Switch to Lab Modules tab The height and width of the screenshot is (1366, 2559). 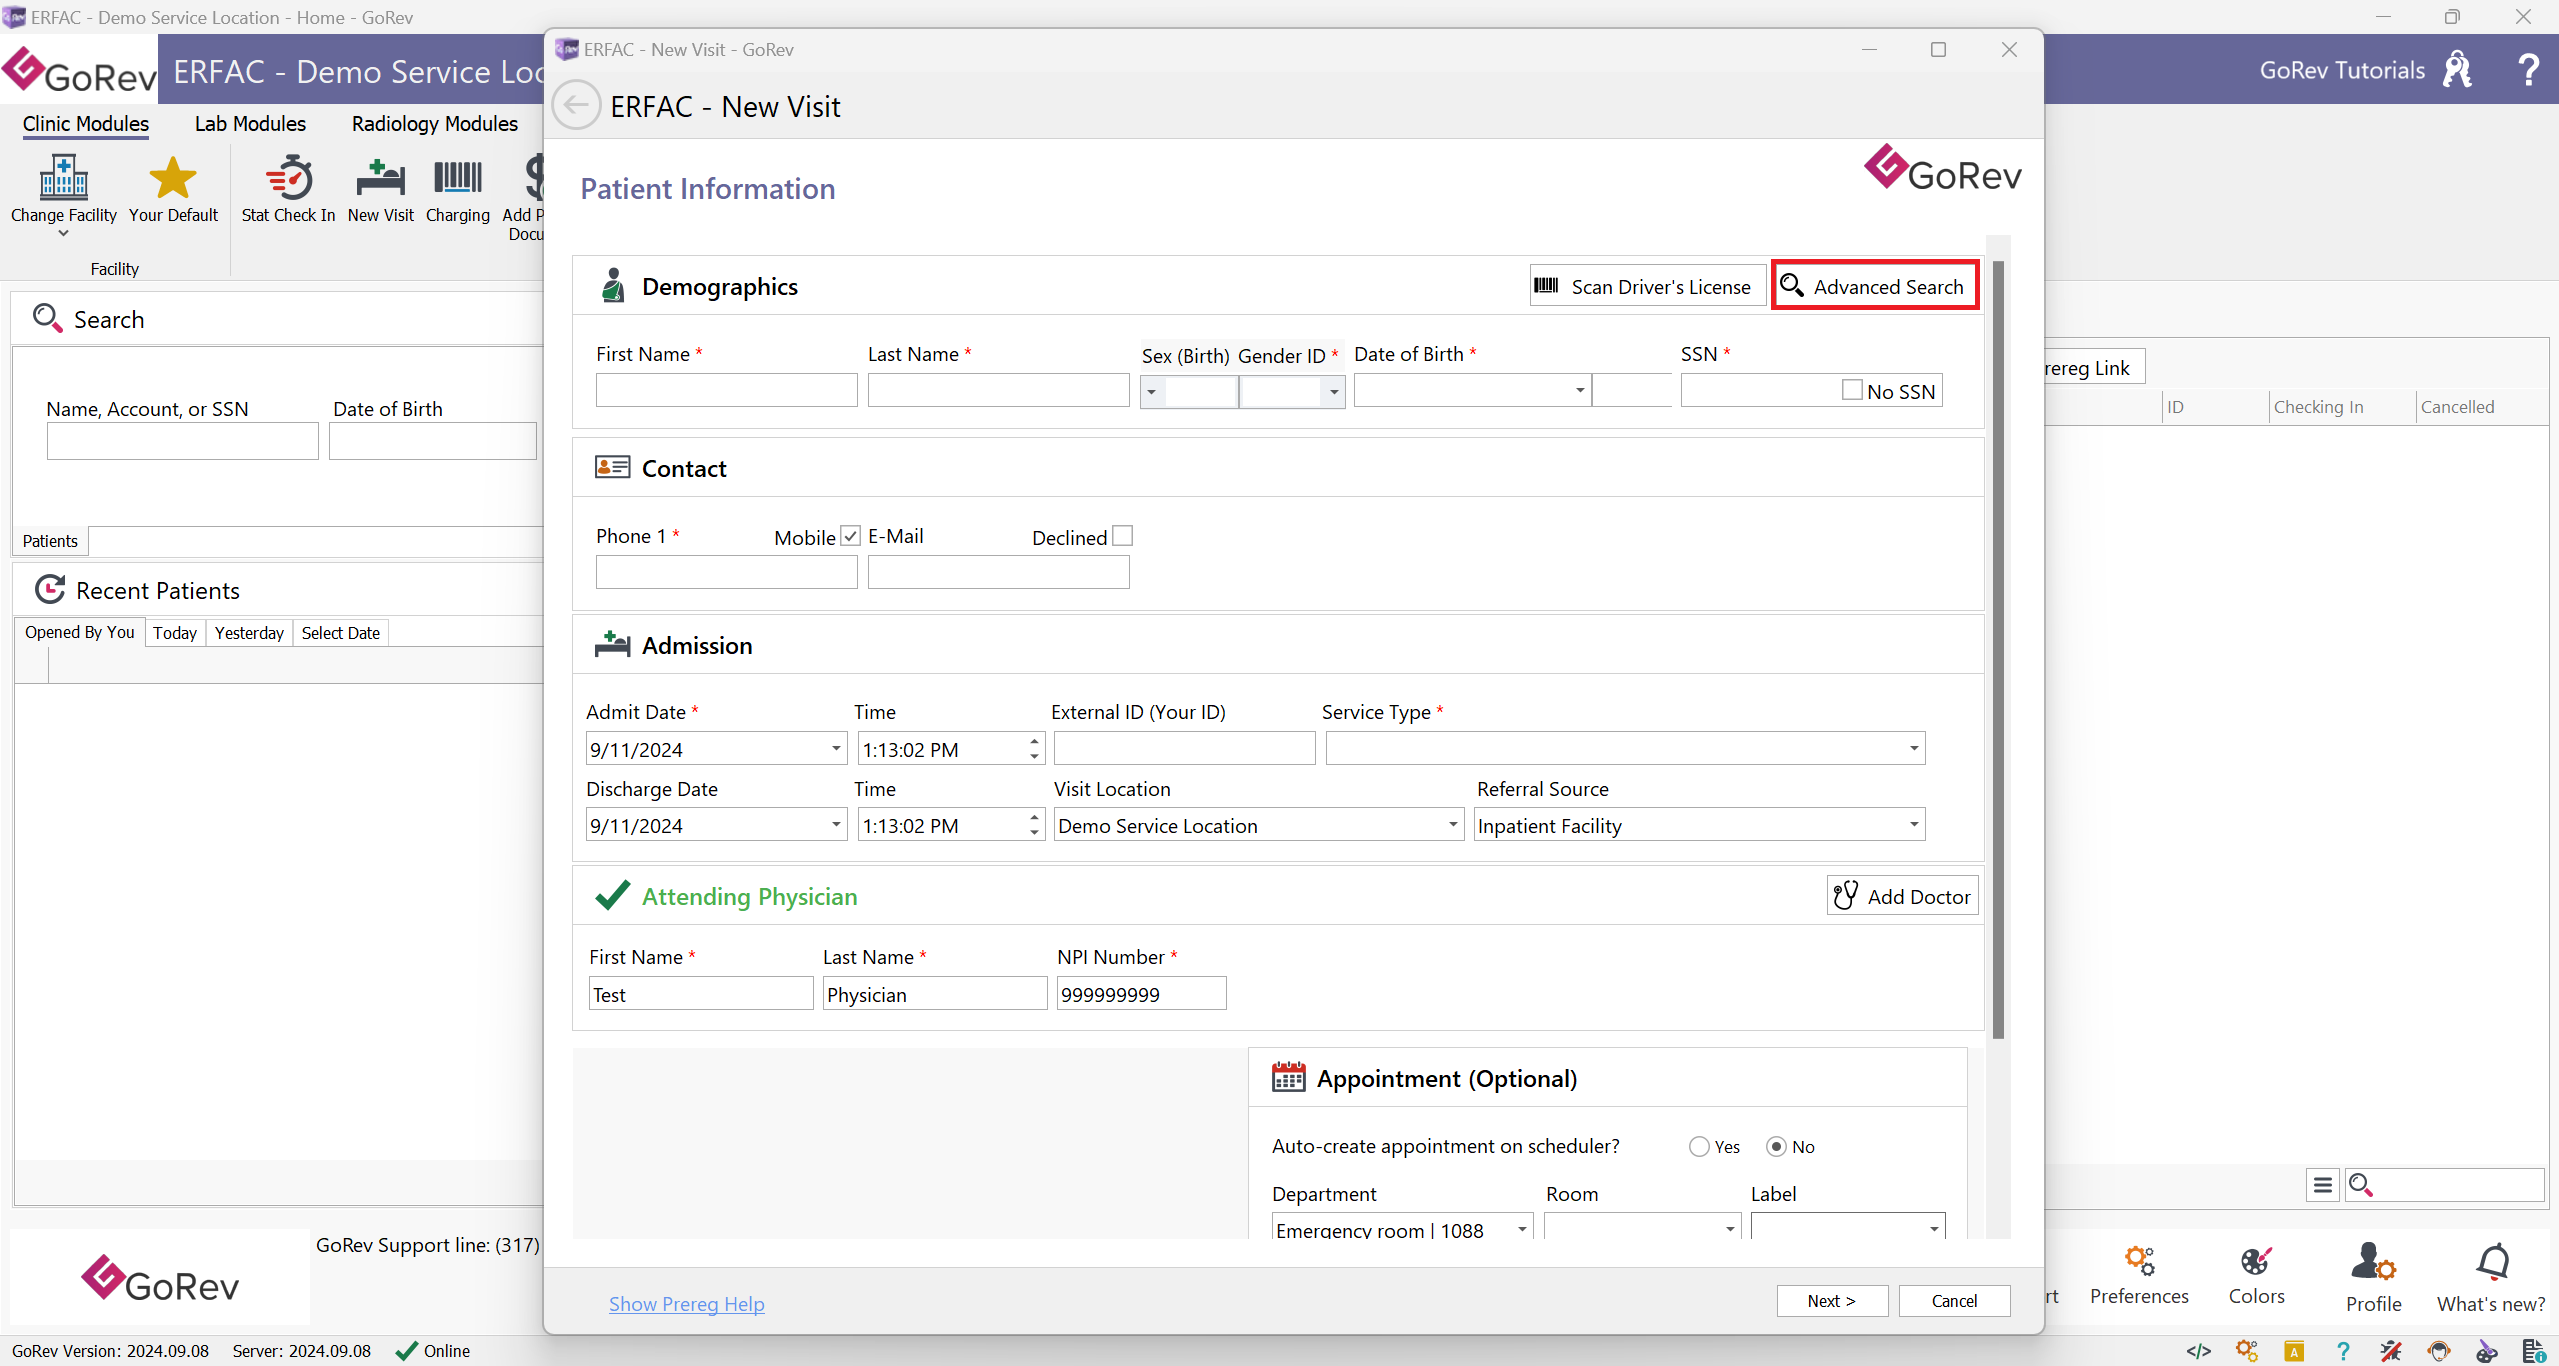[x=250, y=123]
